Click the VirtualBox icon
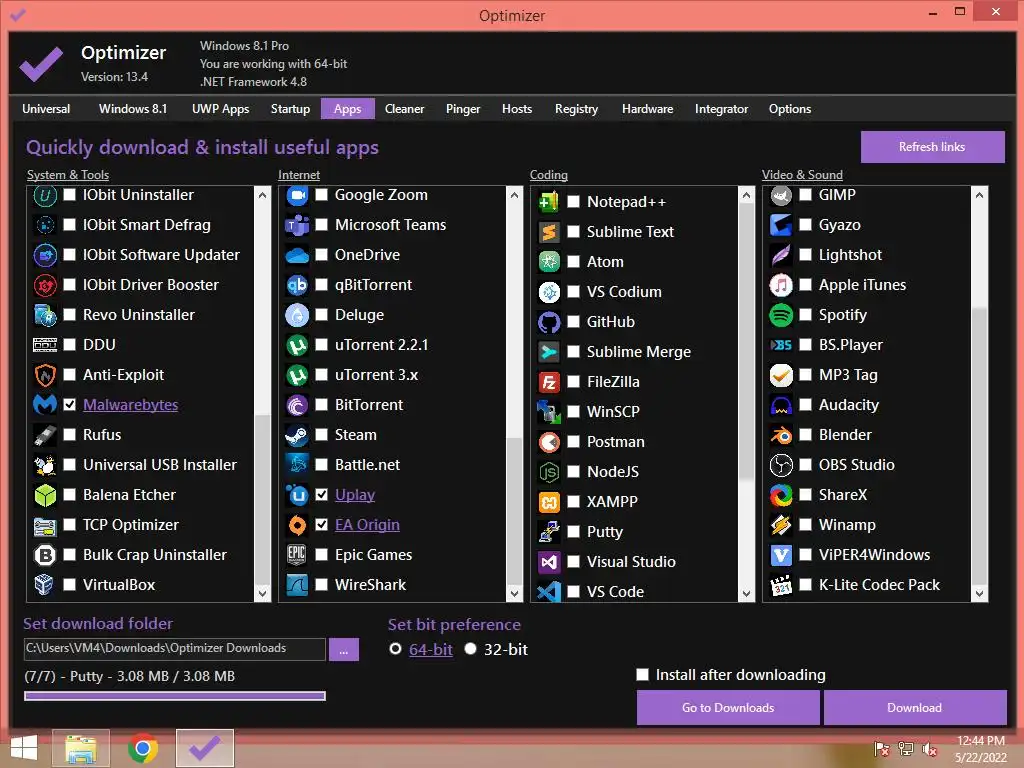Image resolution: width=1024 pixels, height=768 pixels. 45,584
